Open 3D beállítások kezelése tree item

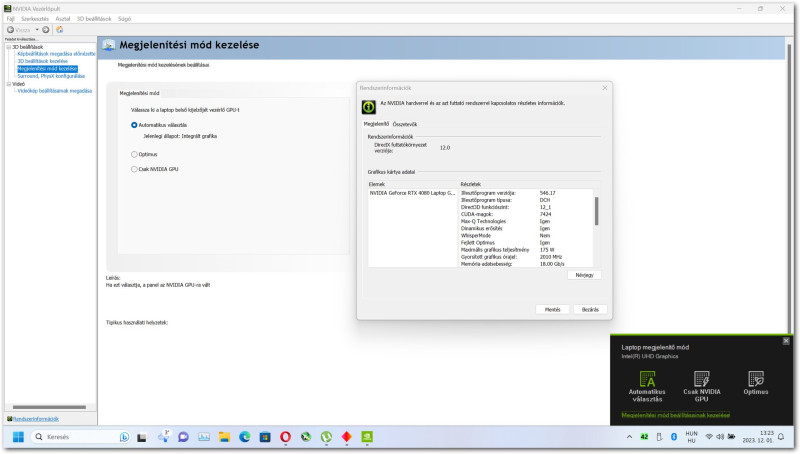(42, 61)
